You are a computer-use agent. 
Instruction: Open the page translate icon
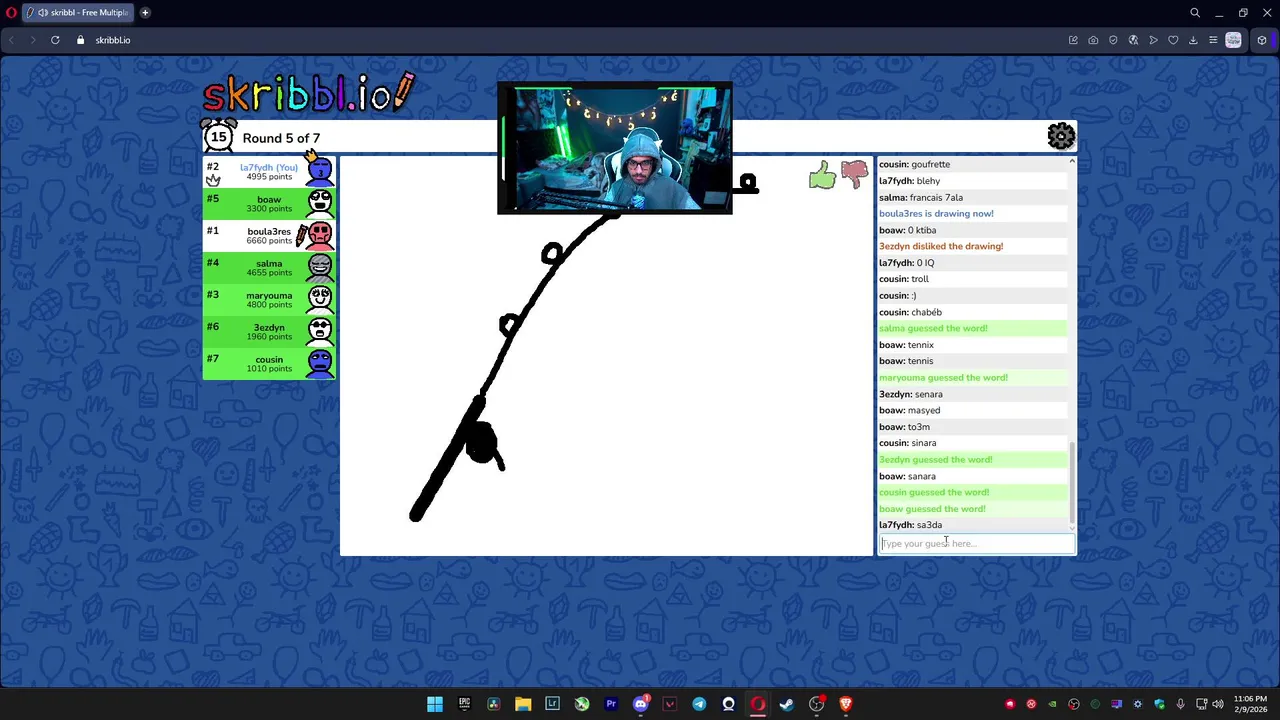click(x=1133, y=40)
